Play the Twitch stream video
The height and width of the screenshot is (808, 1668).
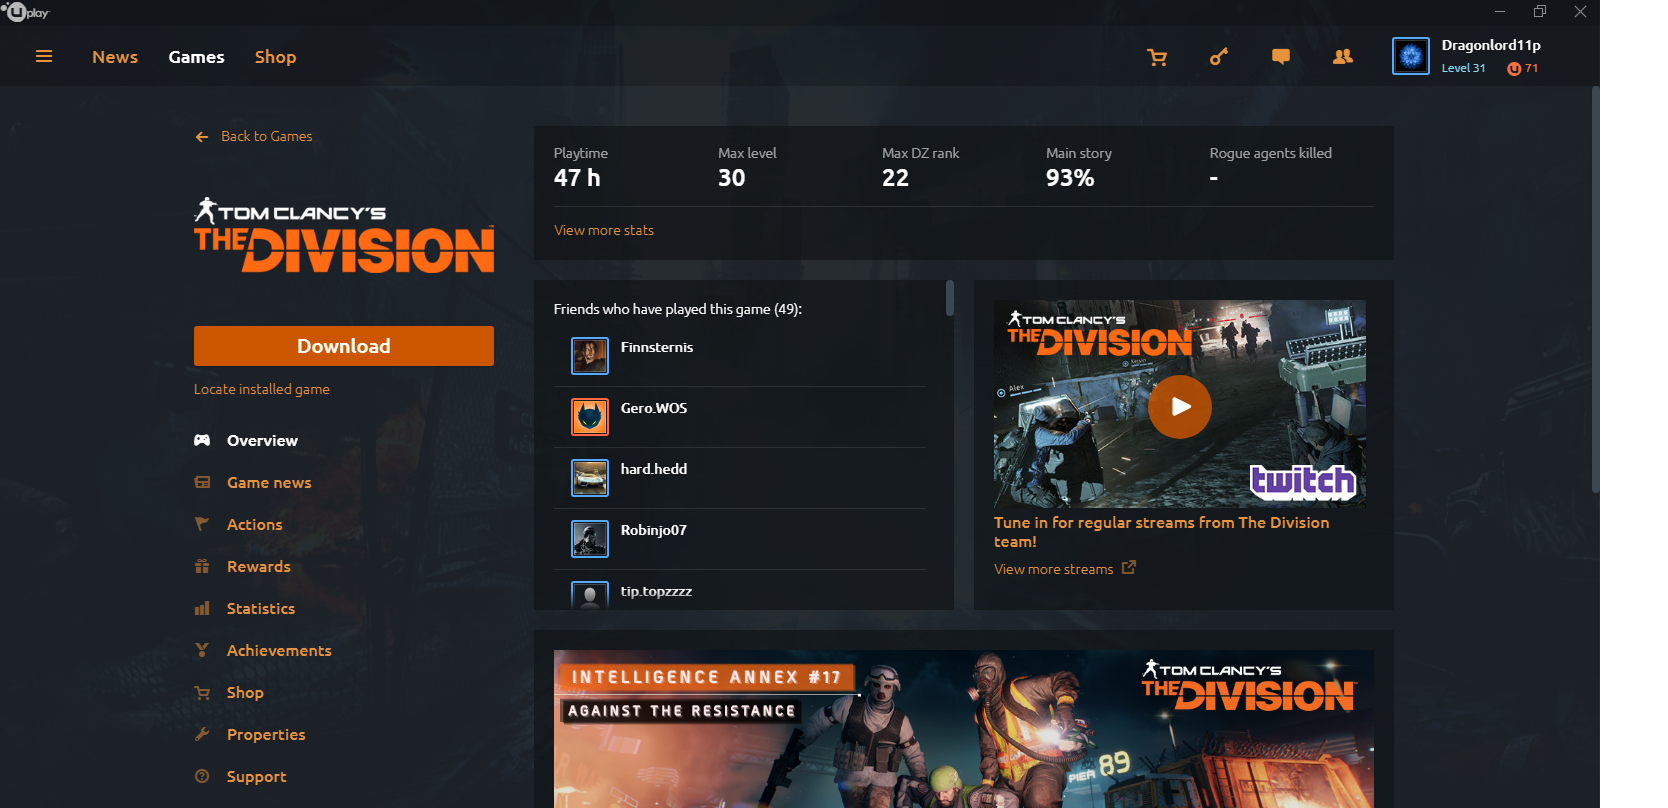pyautogui.click(x=1179, y=406)
